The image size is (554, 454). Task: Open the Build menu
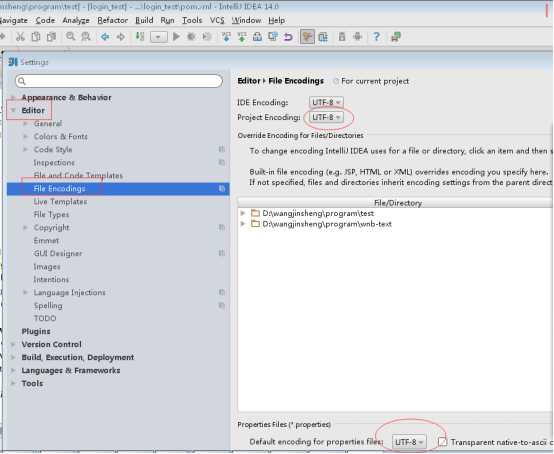[x=144, y=20]
